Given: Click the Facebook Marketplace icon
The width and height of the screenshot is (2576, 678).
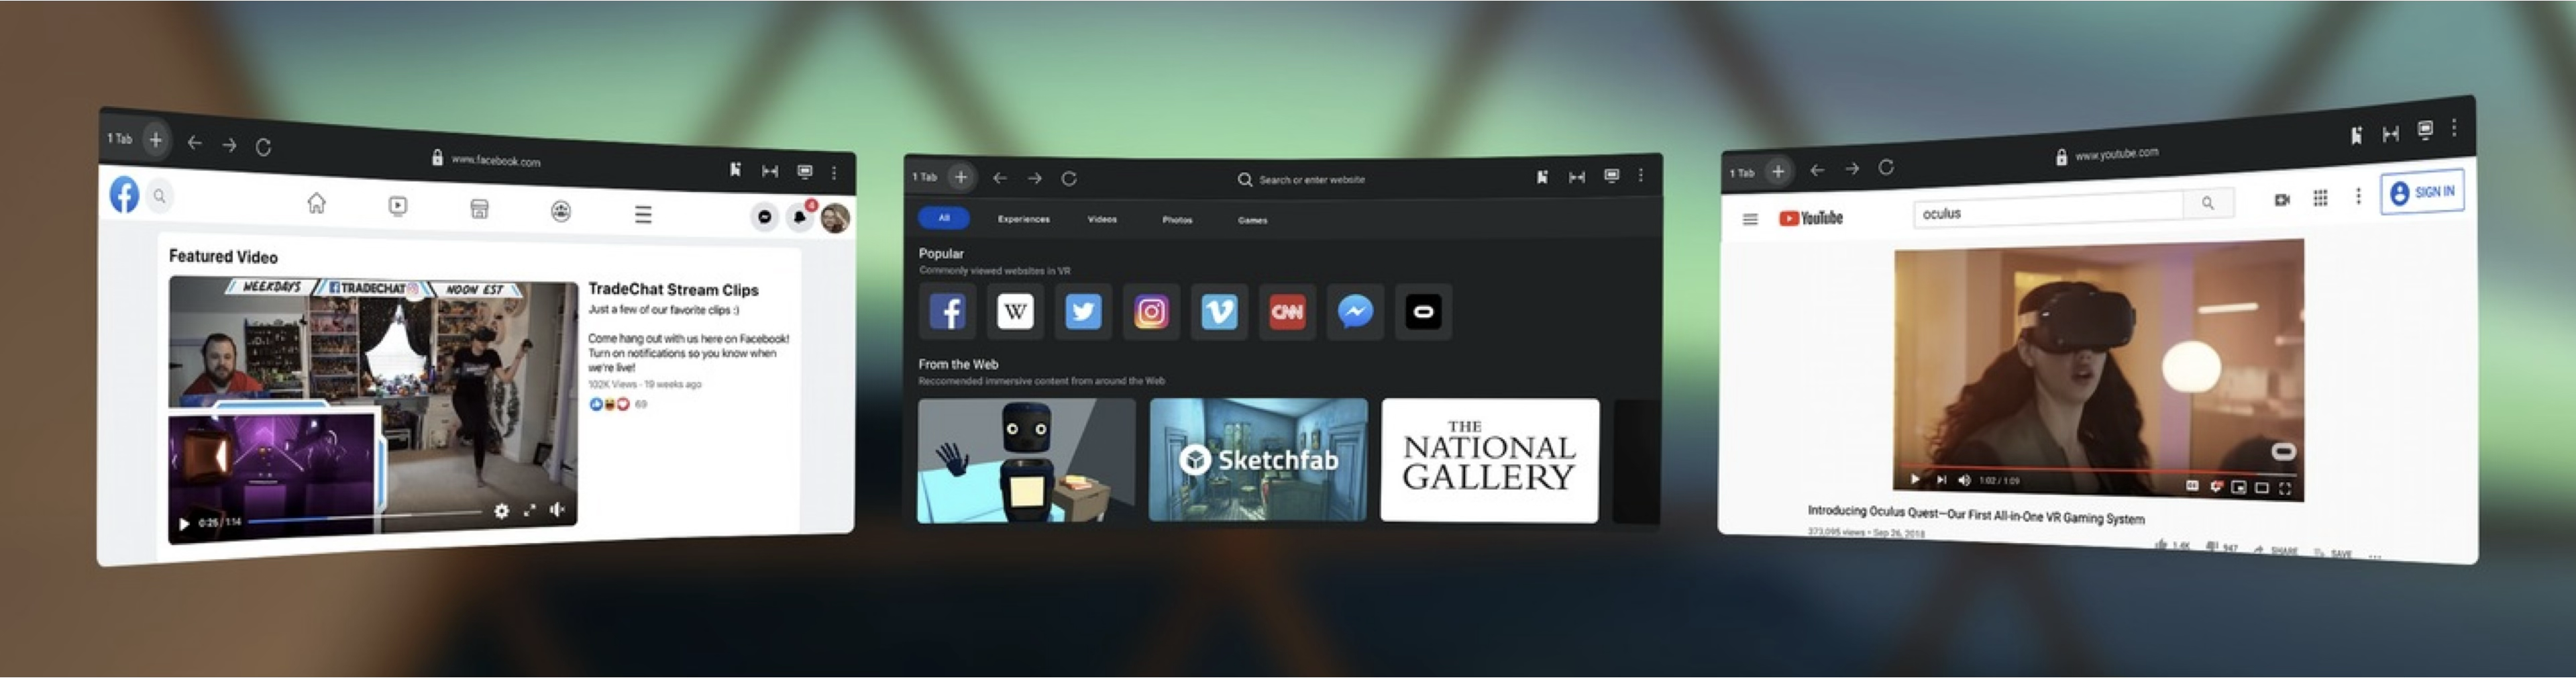Looking at the screenshot, I should coord(479,208).
